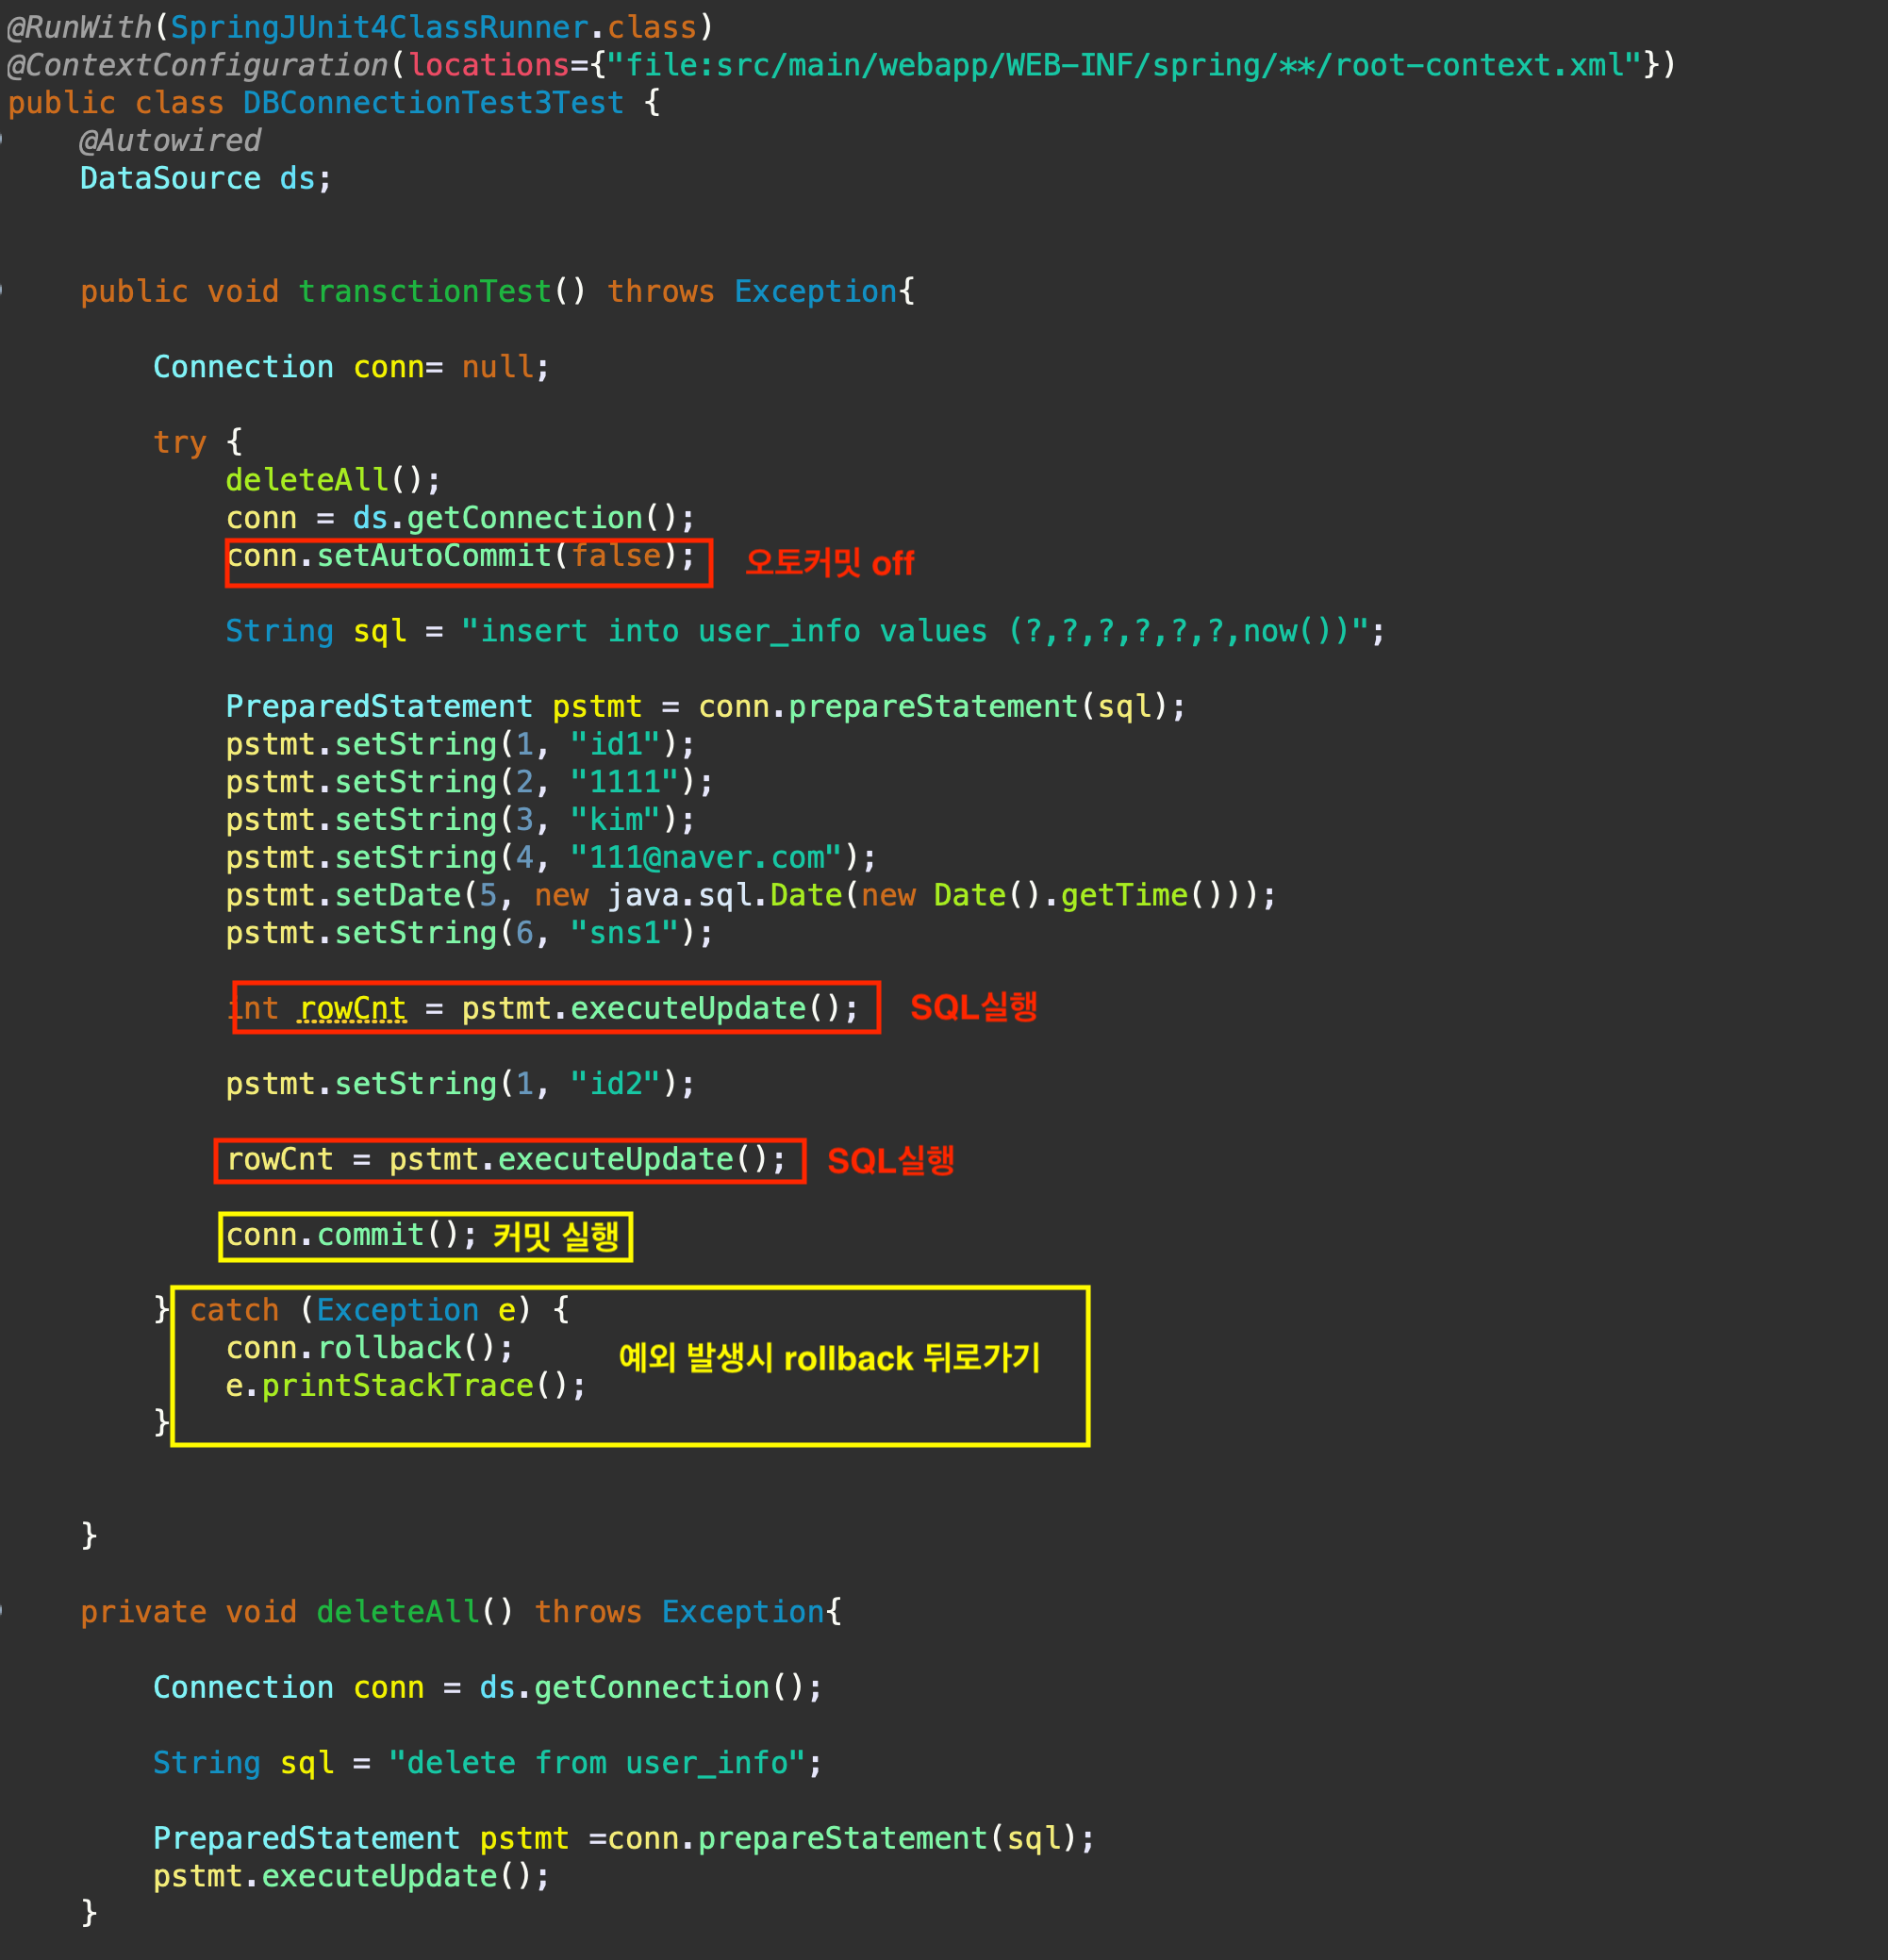This screenshot has width=1888, height=1960.
Task: Click the underlined rowCnt variable
Action: click(352, 1008)
